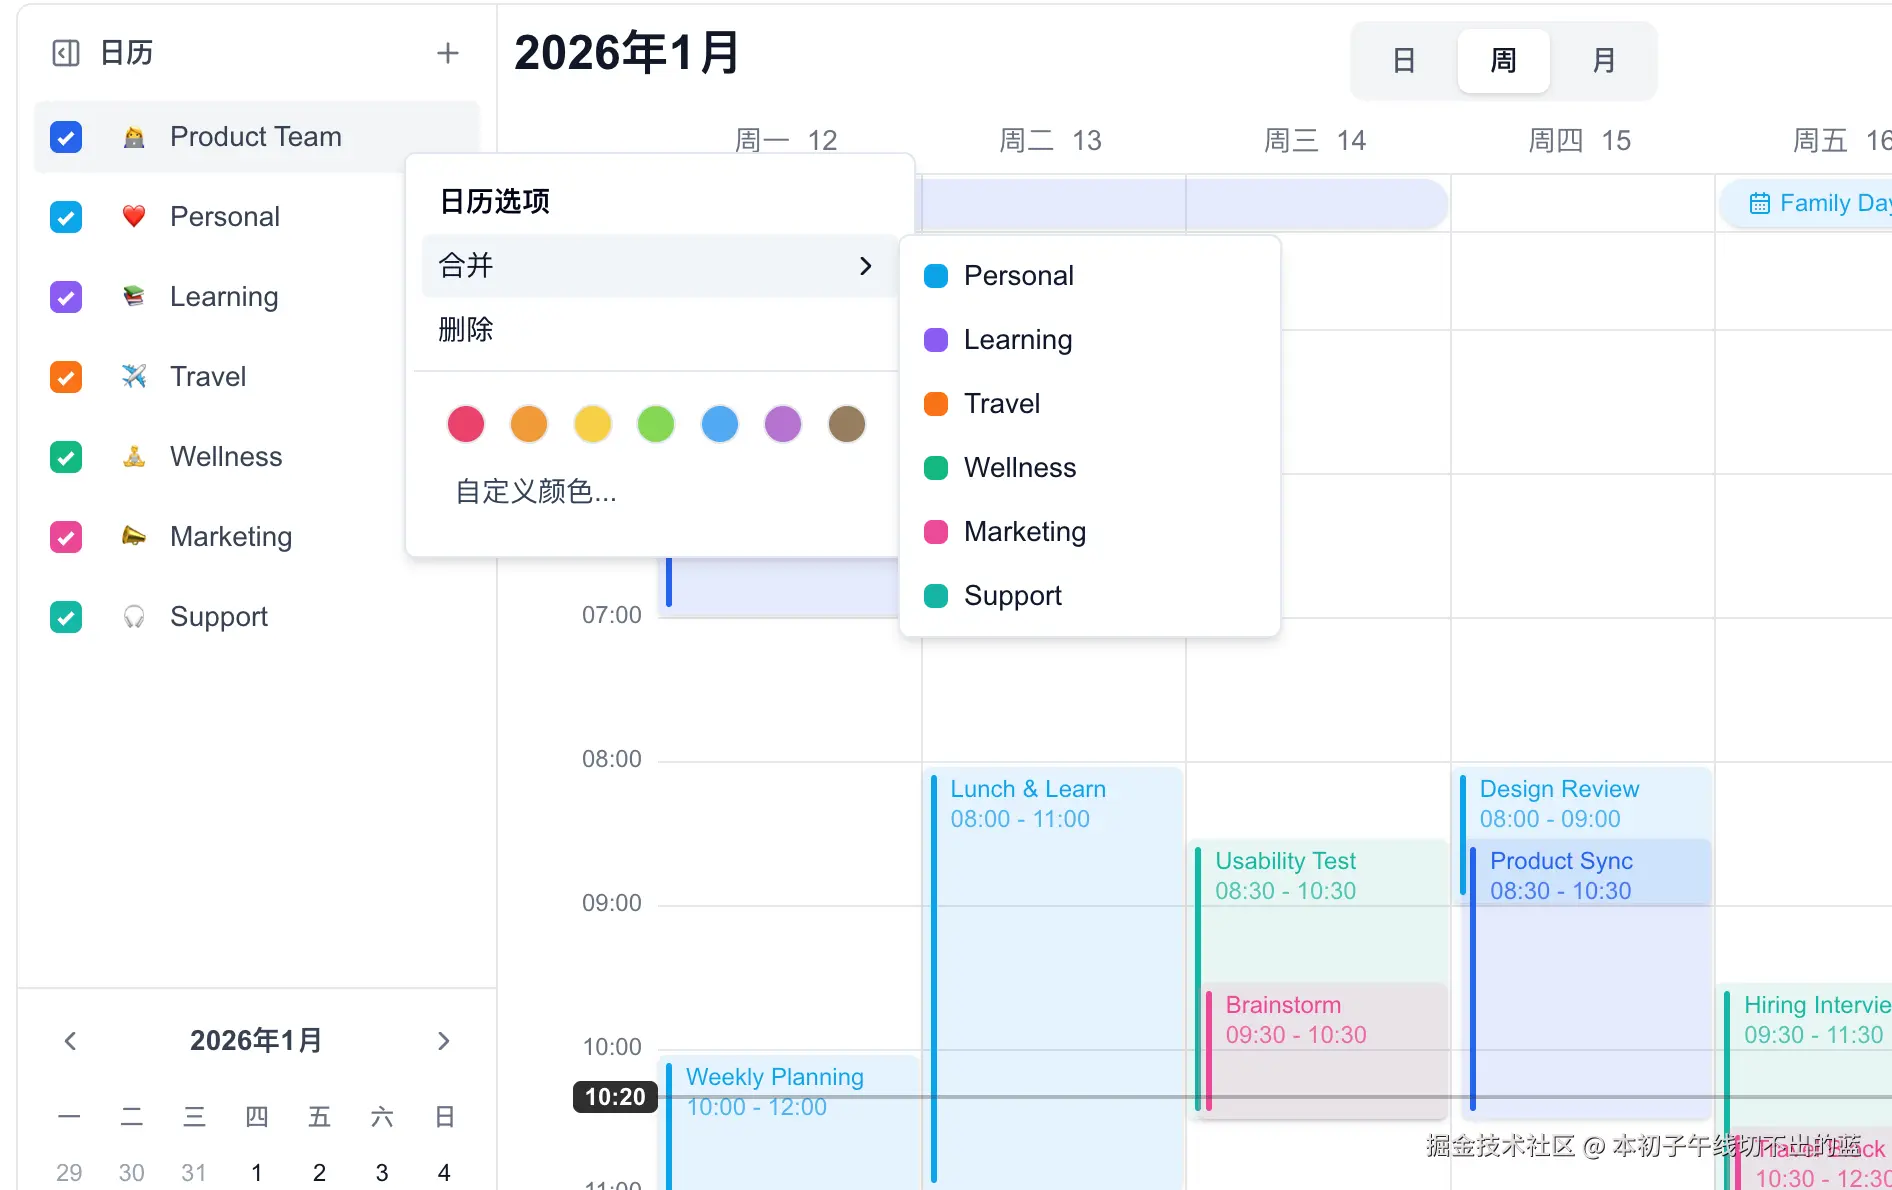Screen dimensions: 1892x1190
Task: Hide the Wellness calendar via checkbox
Action: point(66,457)
